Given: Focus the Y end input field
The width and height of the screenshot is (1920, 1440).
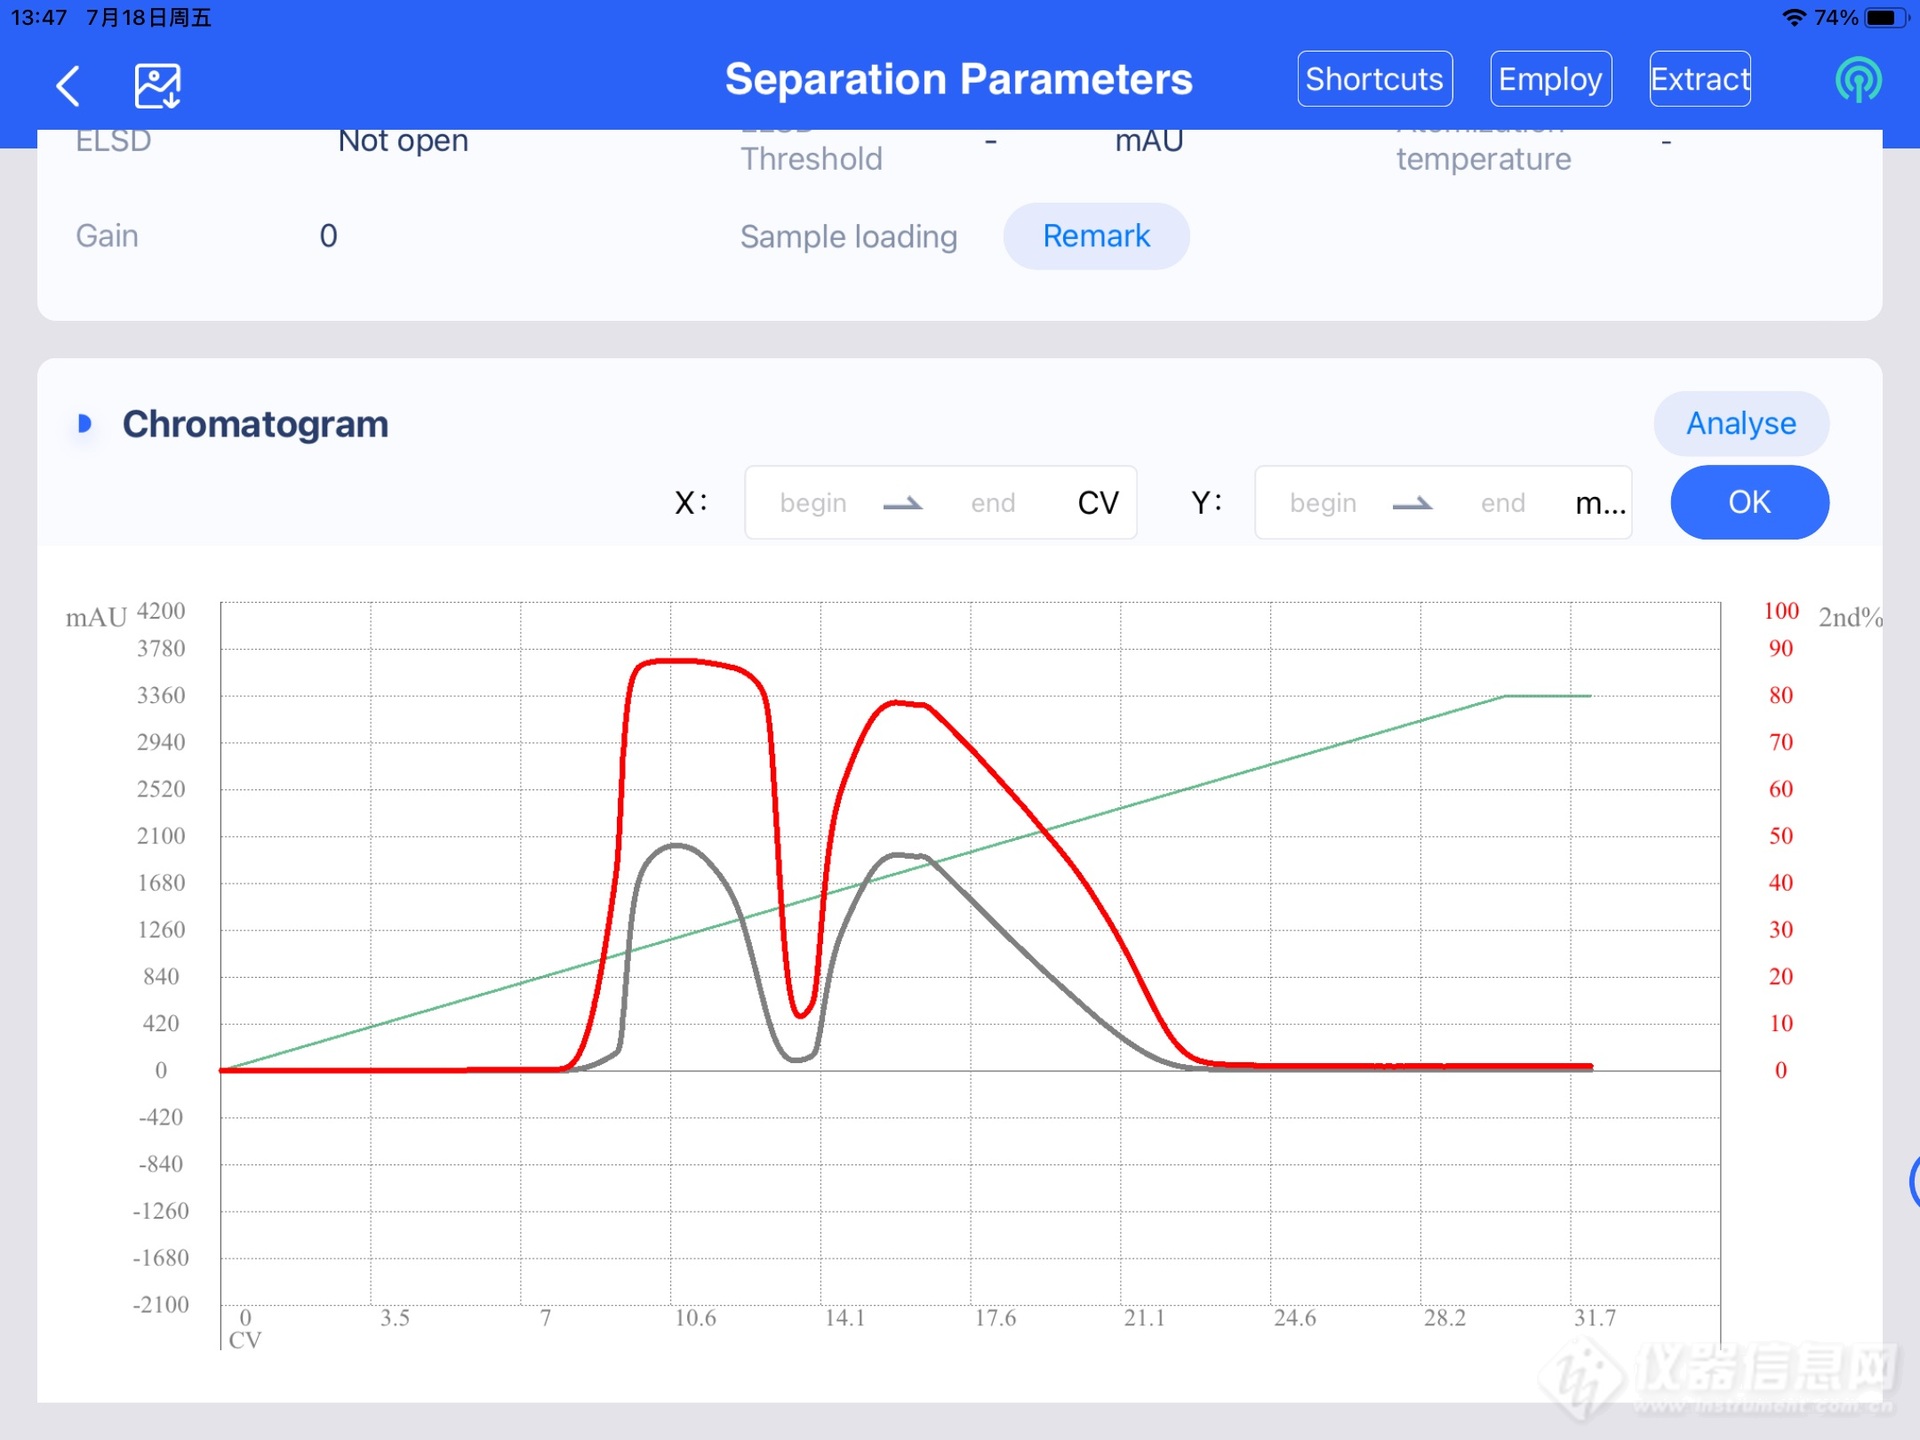Looking at the screenshot, I should coord(1502,503).
